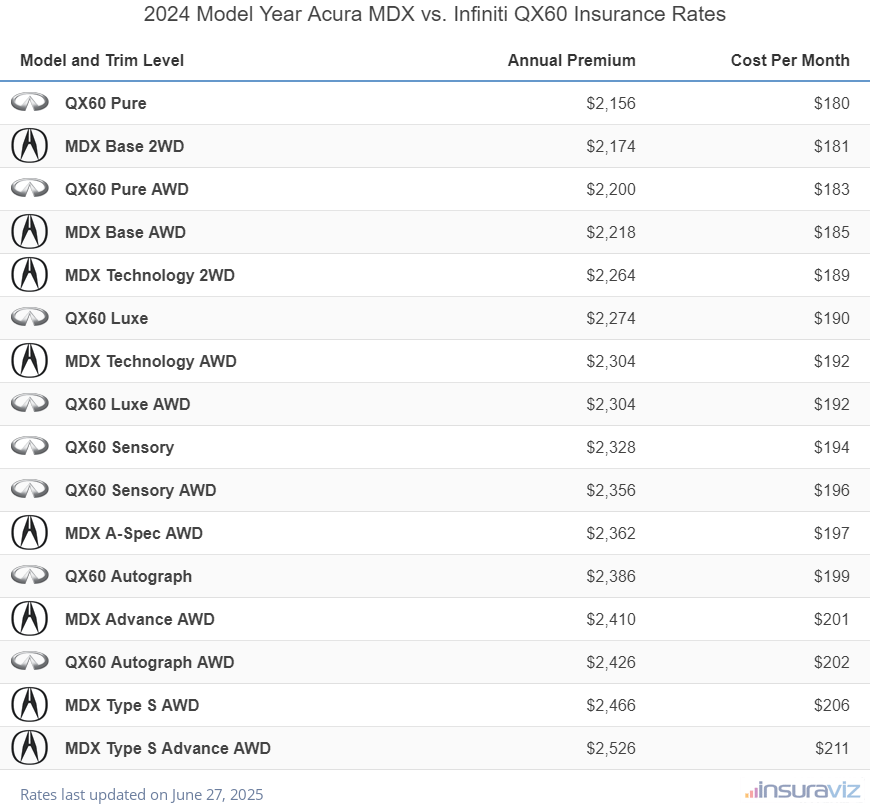
Task: Click the $2,386 annual premium value
Action: 611,576
